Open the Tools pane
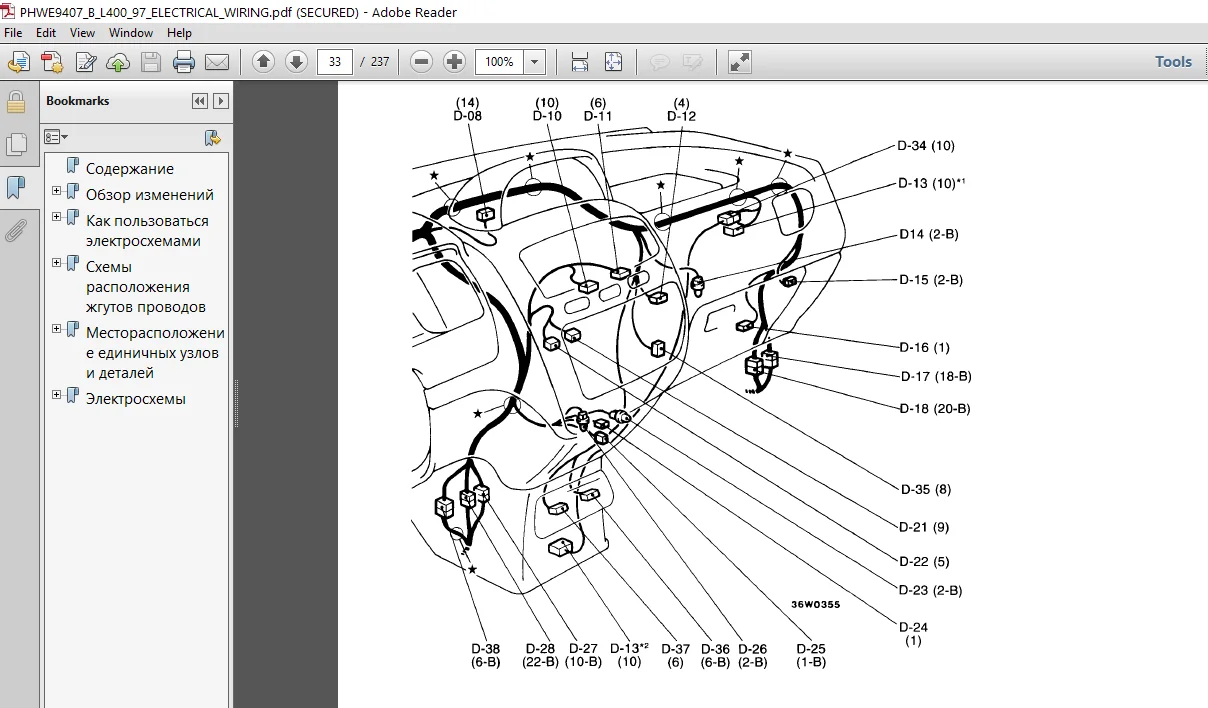Viewport: 1208px width, 708px height. click(x=1173, y=62)
